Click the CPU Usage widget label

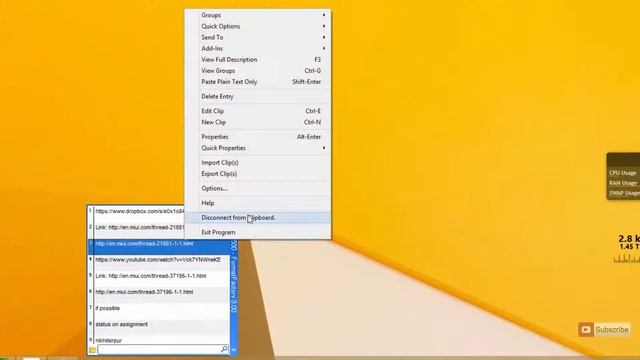click(x=623, y=173)
